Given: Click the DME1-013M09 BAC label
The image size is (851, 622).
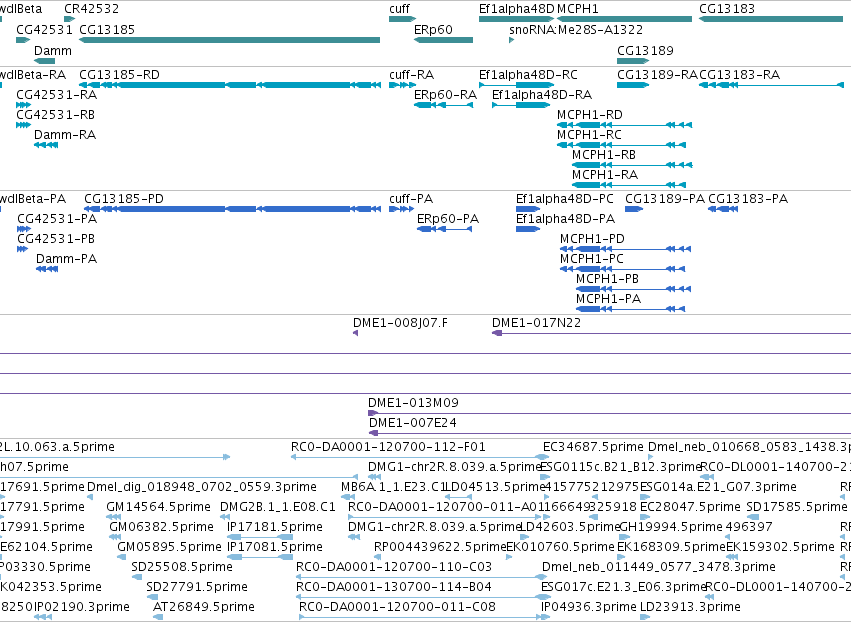Looking at the screenshot, I should (x=413, y=403).
